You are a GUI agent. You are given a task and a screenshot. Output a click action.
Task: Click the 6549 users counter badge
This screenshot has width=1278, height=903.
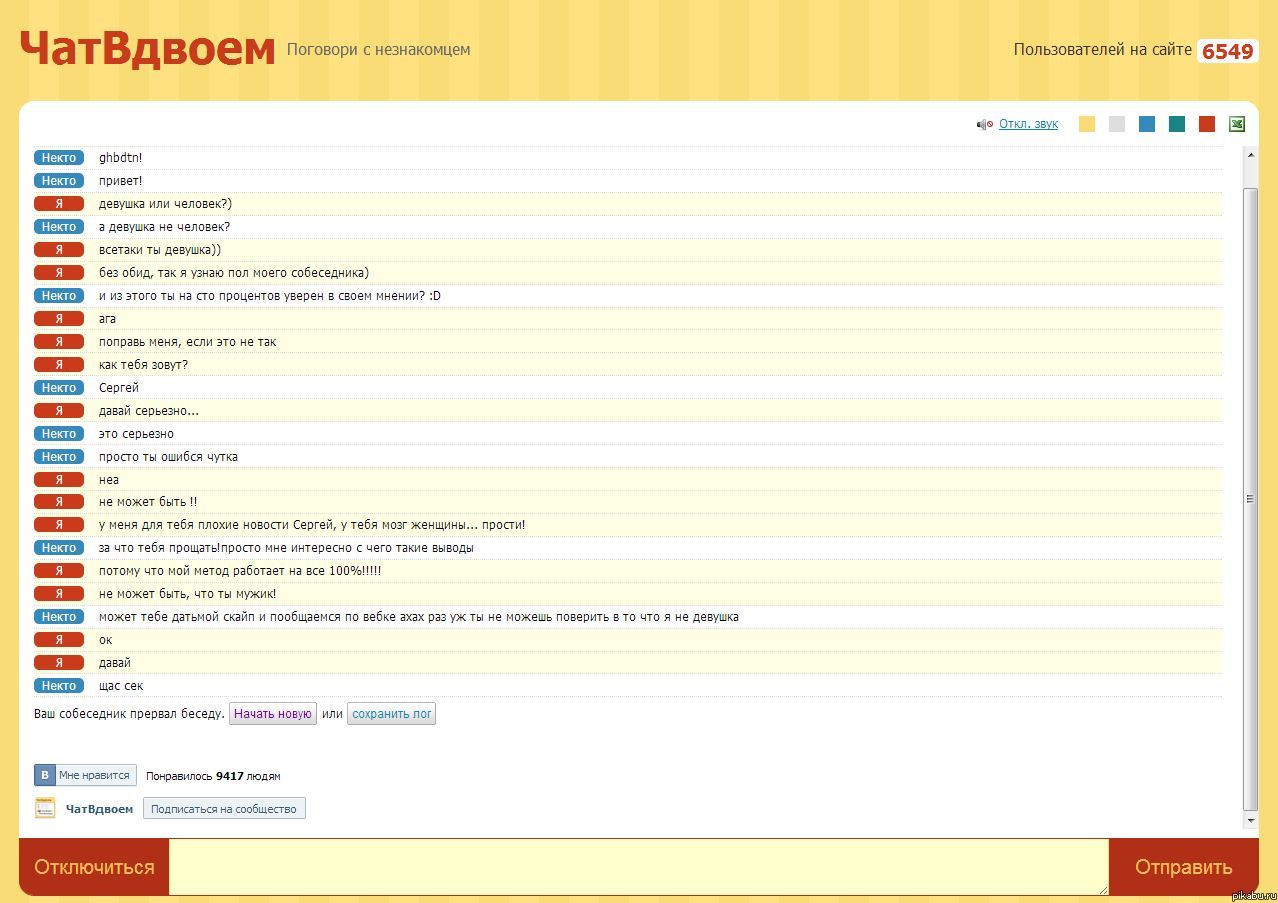point(1227,51)
